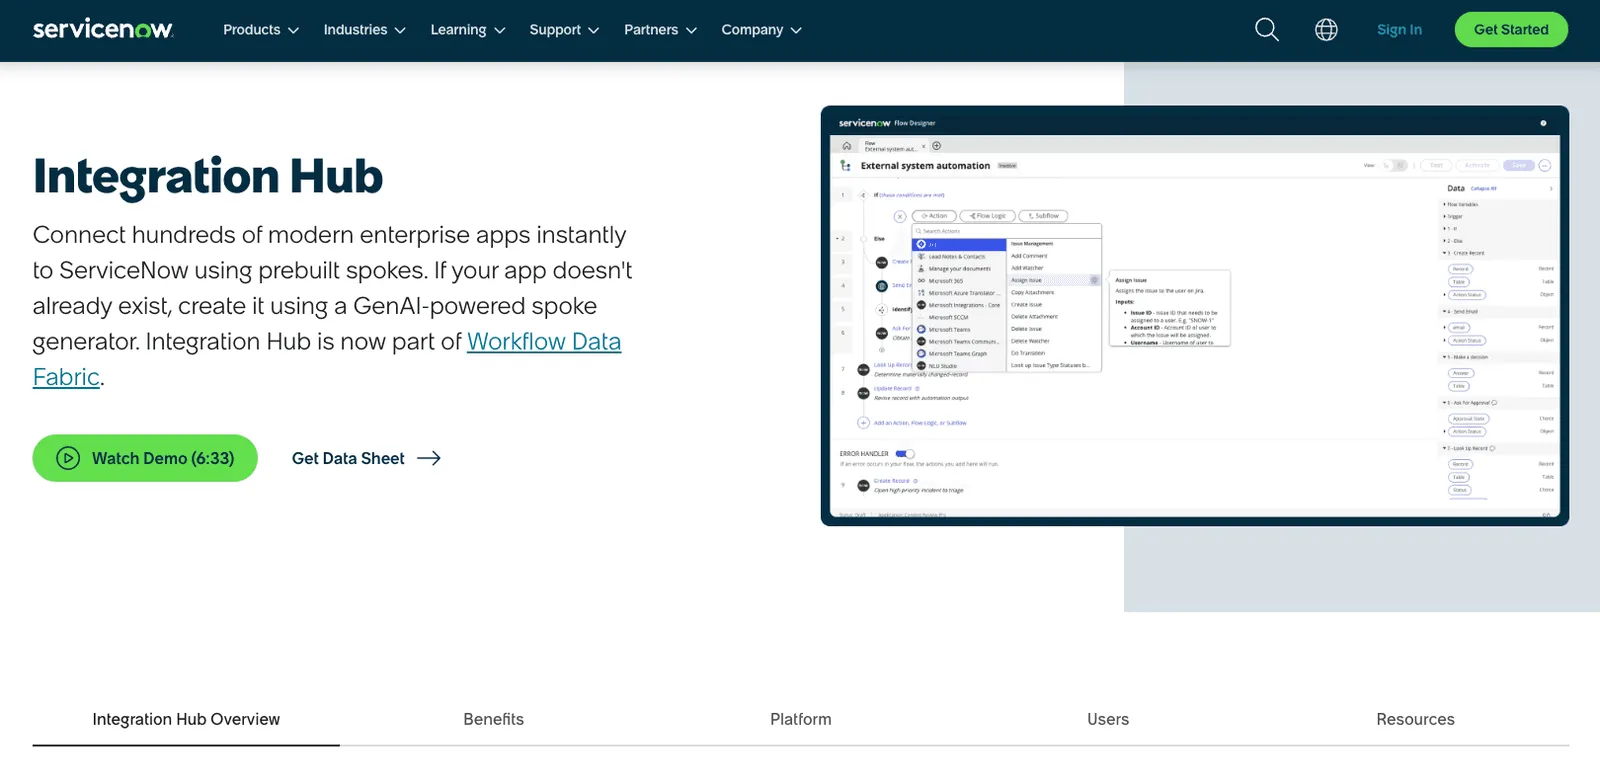
Task: Hit the green Get Started button
Action: pyautogui.click(x=1511, y=30)
